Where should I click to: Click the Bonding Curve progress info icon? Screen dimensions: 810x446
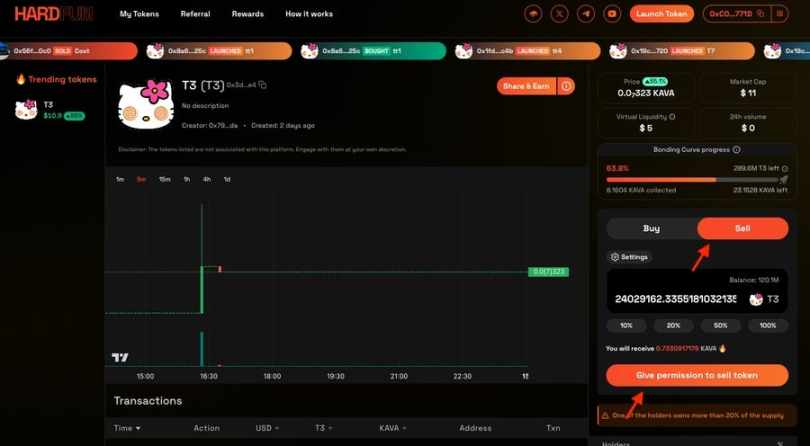[x=737, y=150]
